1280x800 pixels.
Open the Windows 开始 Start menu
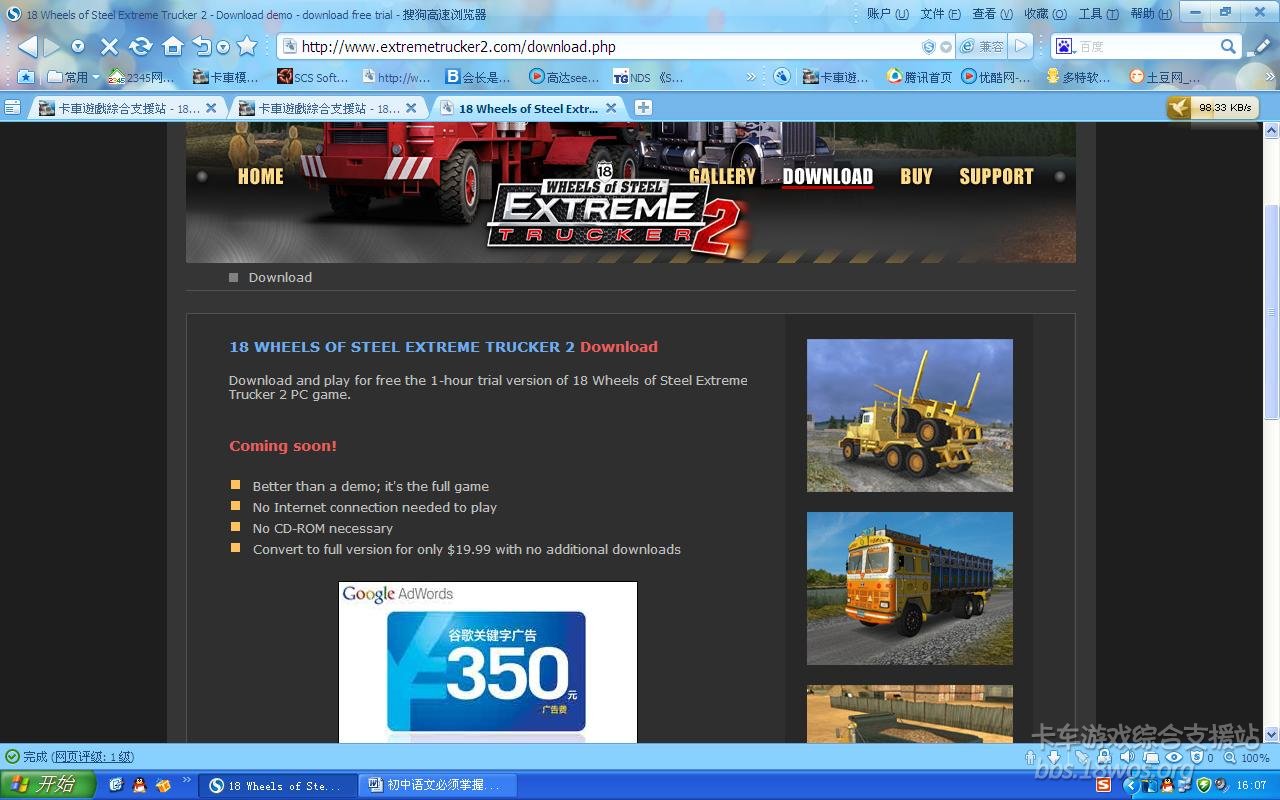tap(48, 785)
